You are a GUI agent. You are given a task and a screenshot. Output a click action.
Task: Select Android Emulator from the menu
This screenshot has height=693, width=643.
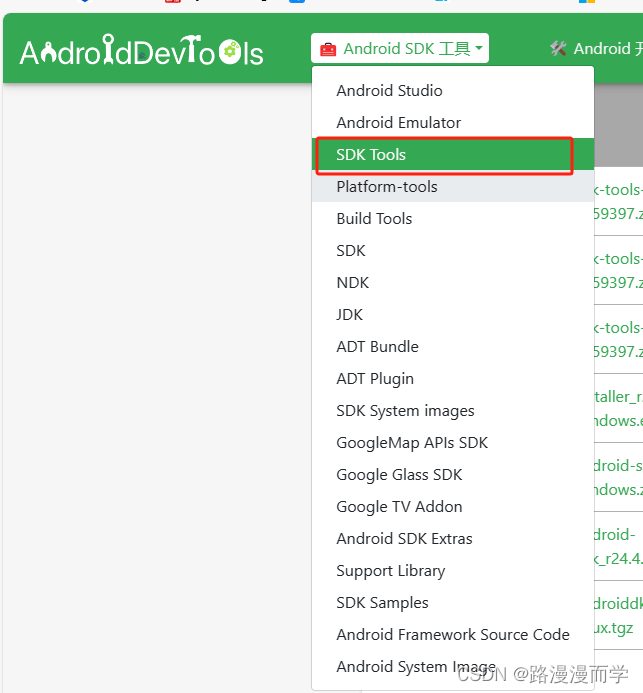coord(453,122)
